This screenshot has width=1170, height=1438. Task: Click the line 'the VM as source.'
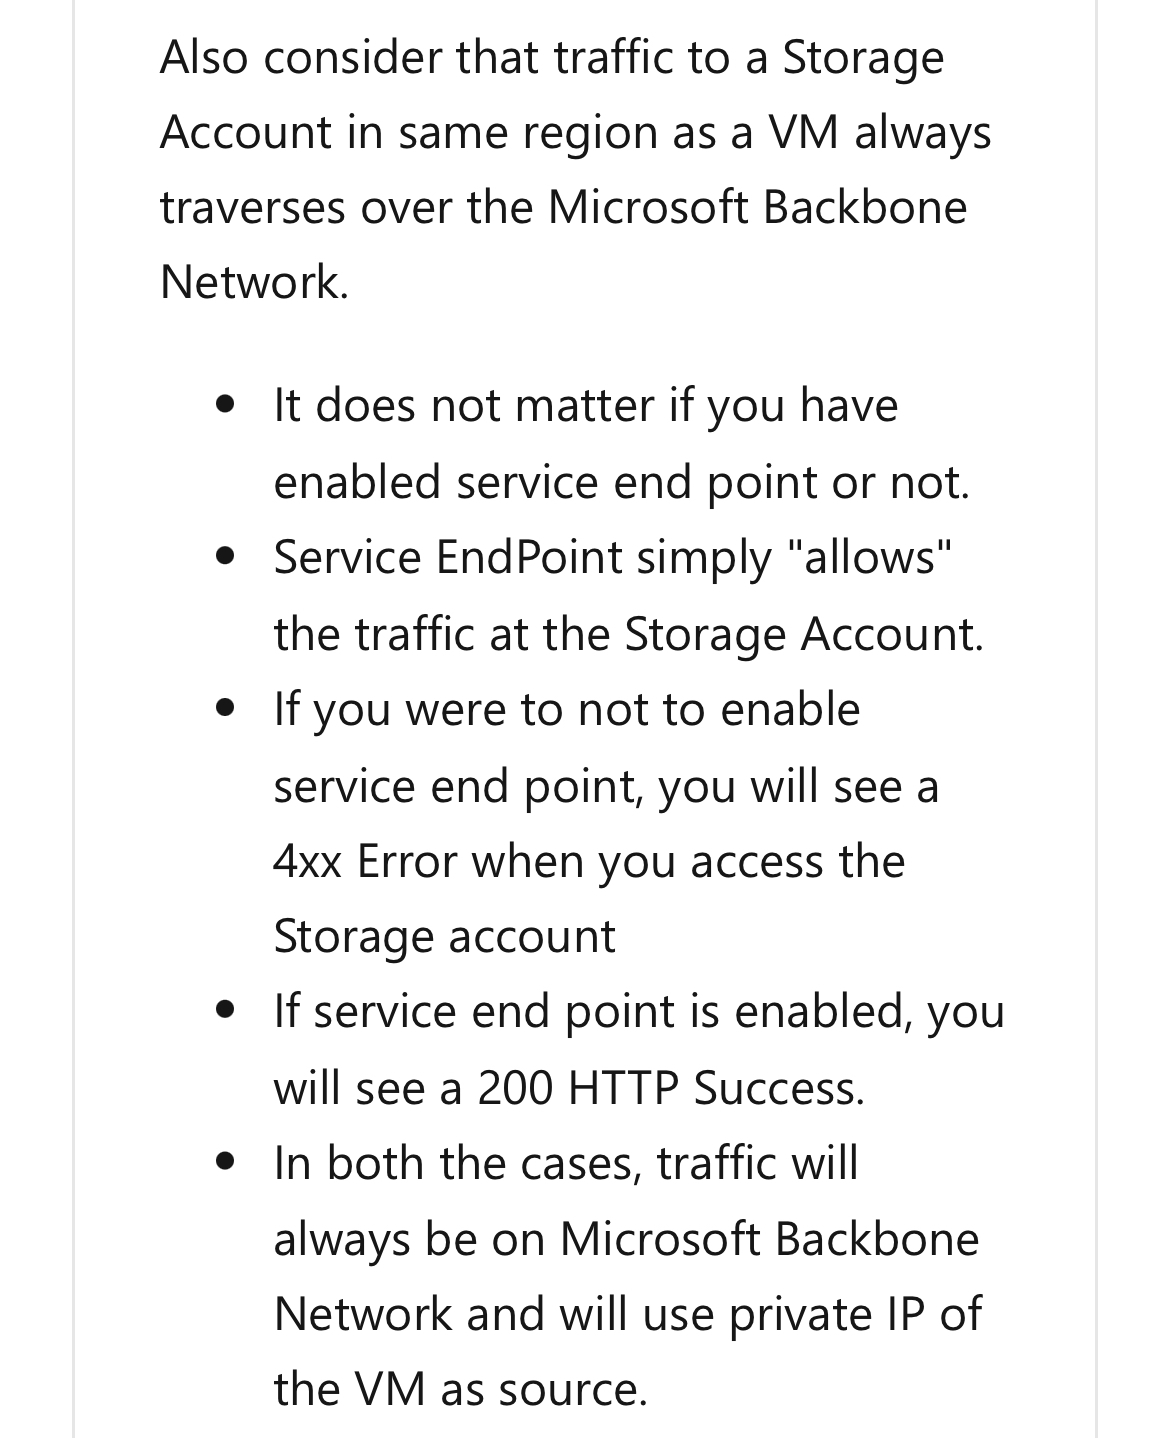(x=460, y=1390)
